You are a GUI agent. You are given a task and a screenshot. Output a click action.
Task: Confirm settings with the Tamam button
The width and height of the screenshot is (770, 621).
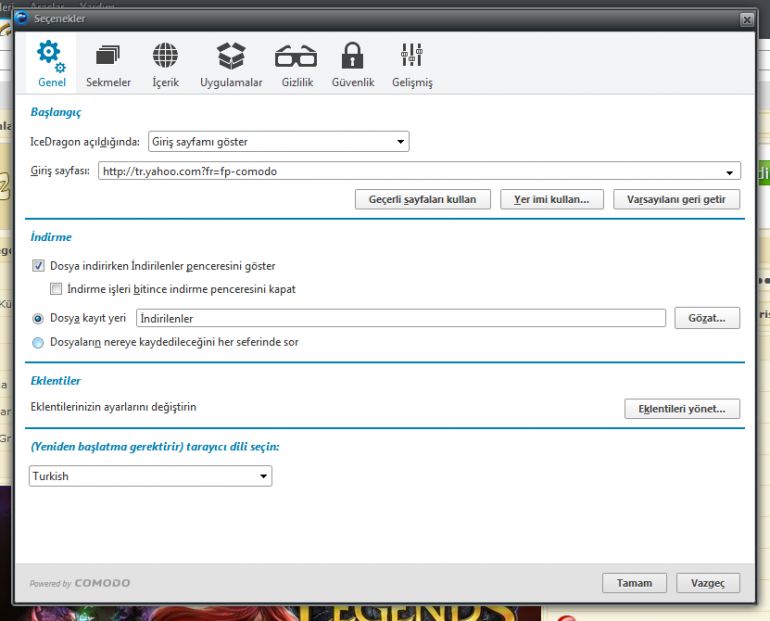(x=634, y=583)
